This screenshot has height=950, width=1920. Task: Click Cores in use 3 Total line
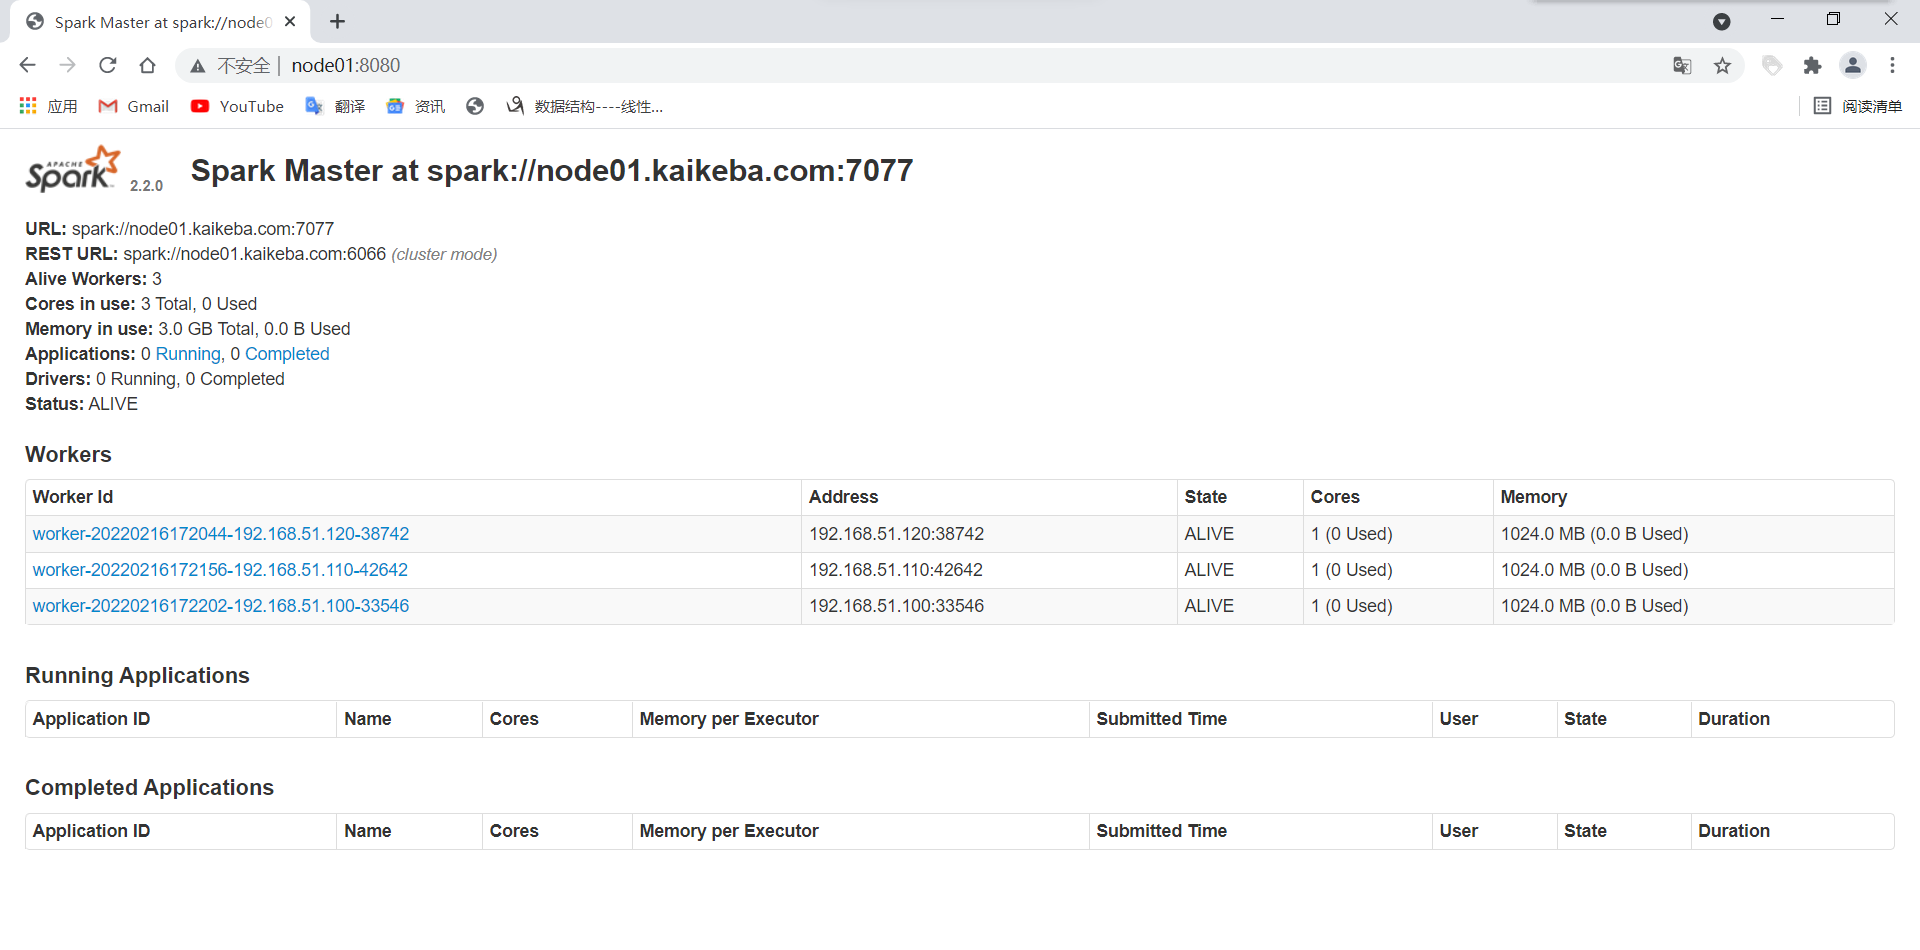coord(141,304)
